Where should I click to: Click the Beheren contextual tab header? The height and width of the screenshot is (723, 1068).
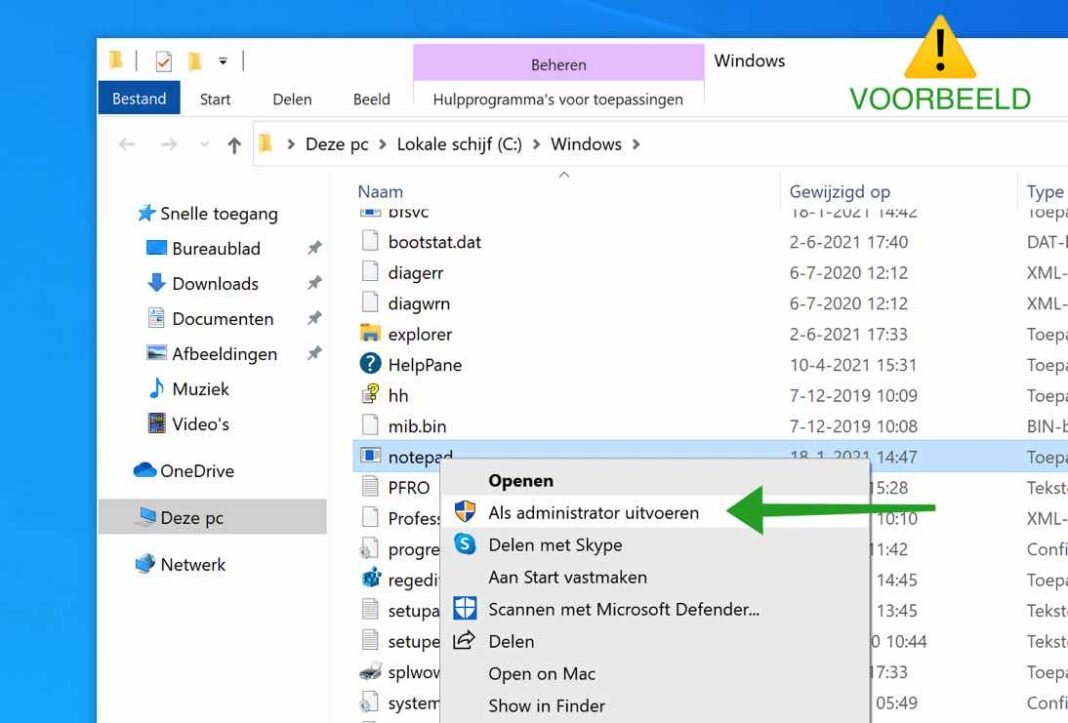click(559, 64)
